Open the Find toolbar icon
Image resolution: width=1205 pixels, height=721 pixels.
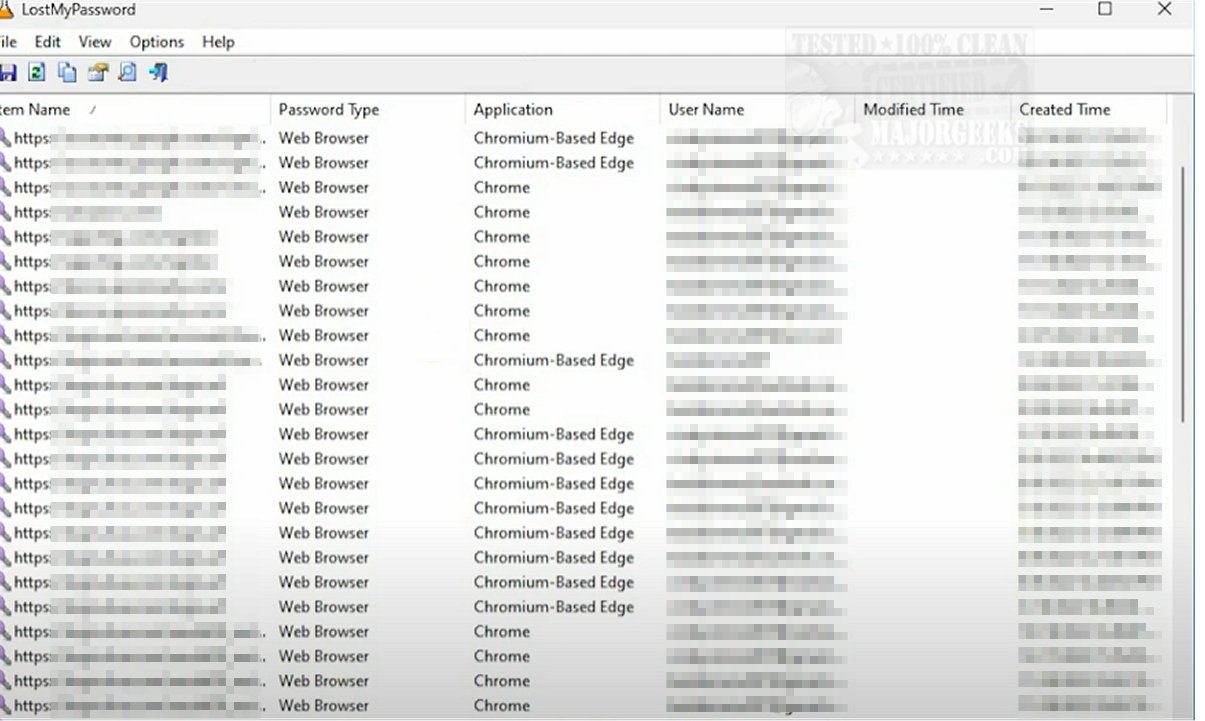(x=127, y=72)
